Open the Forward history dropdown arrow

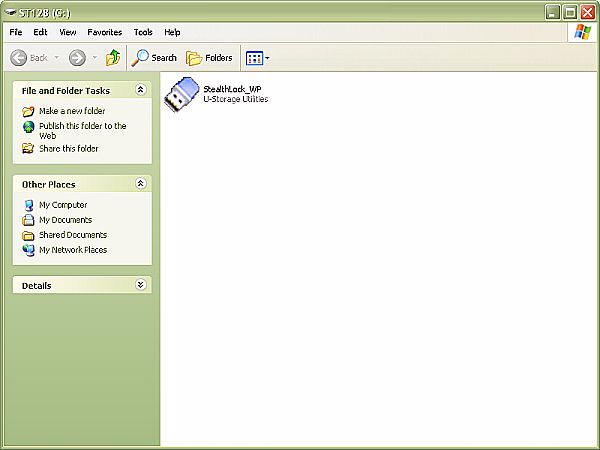[95, 58]
